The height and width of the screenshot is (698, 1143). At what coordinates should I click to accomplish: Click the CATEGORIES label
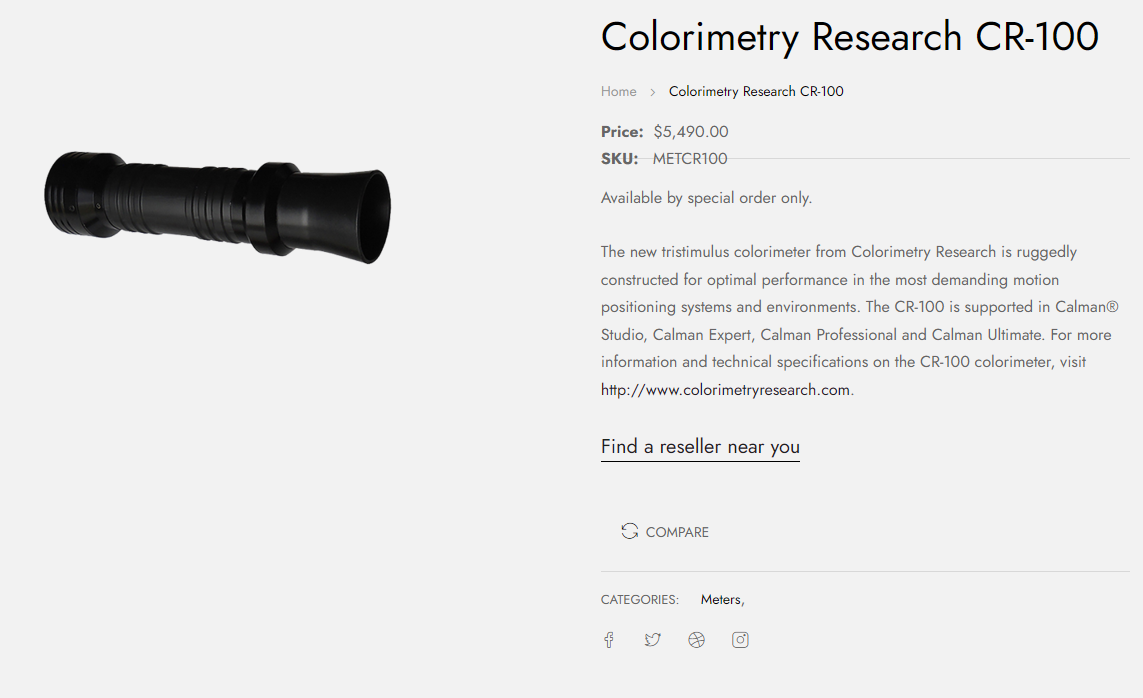coord(639,600)
